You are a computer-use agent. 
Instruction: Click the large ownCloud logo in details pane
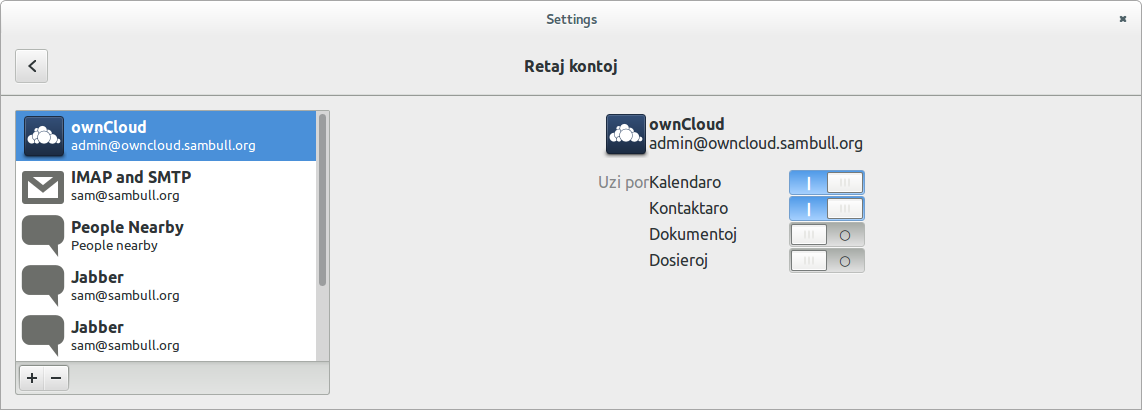(x=625, y=135)
